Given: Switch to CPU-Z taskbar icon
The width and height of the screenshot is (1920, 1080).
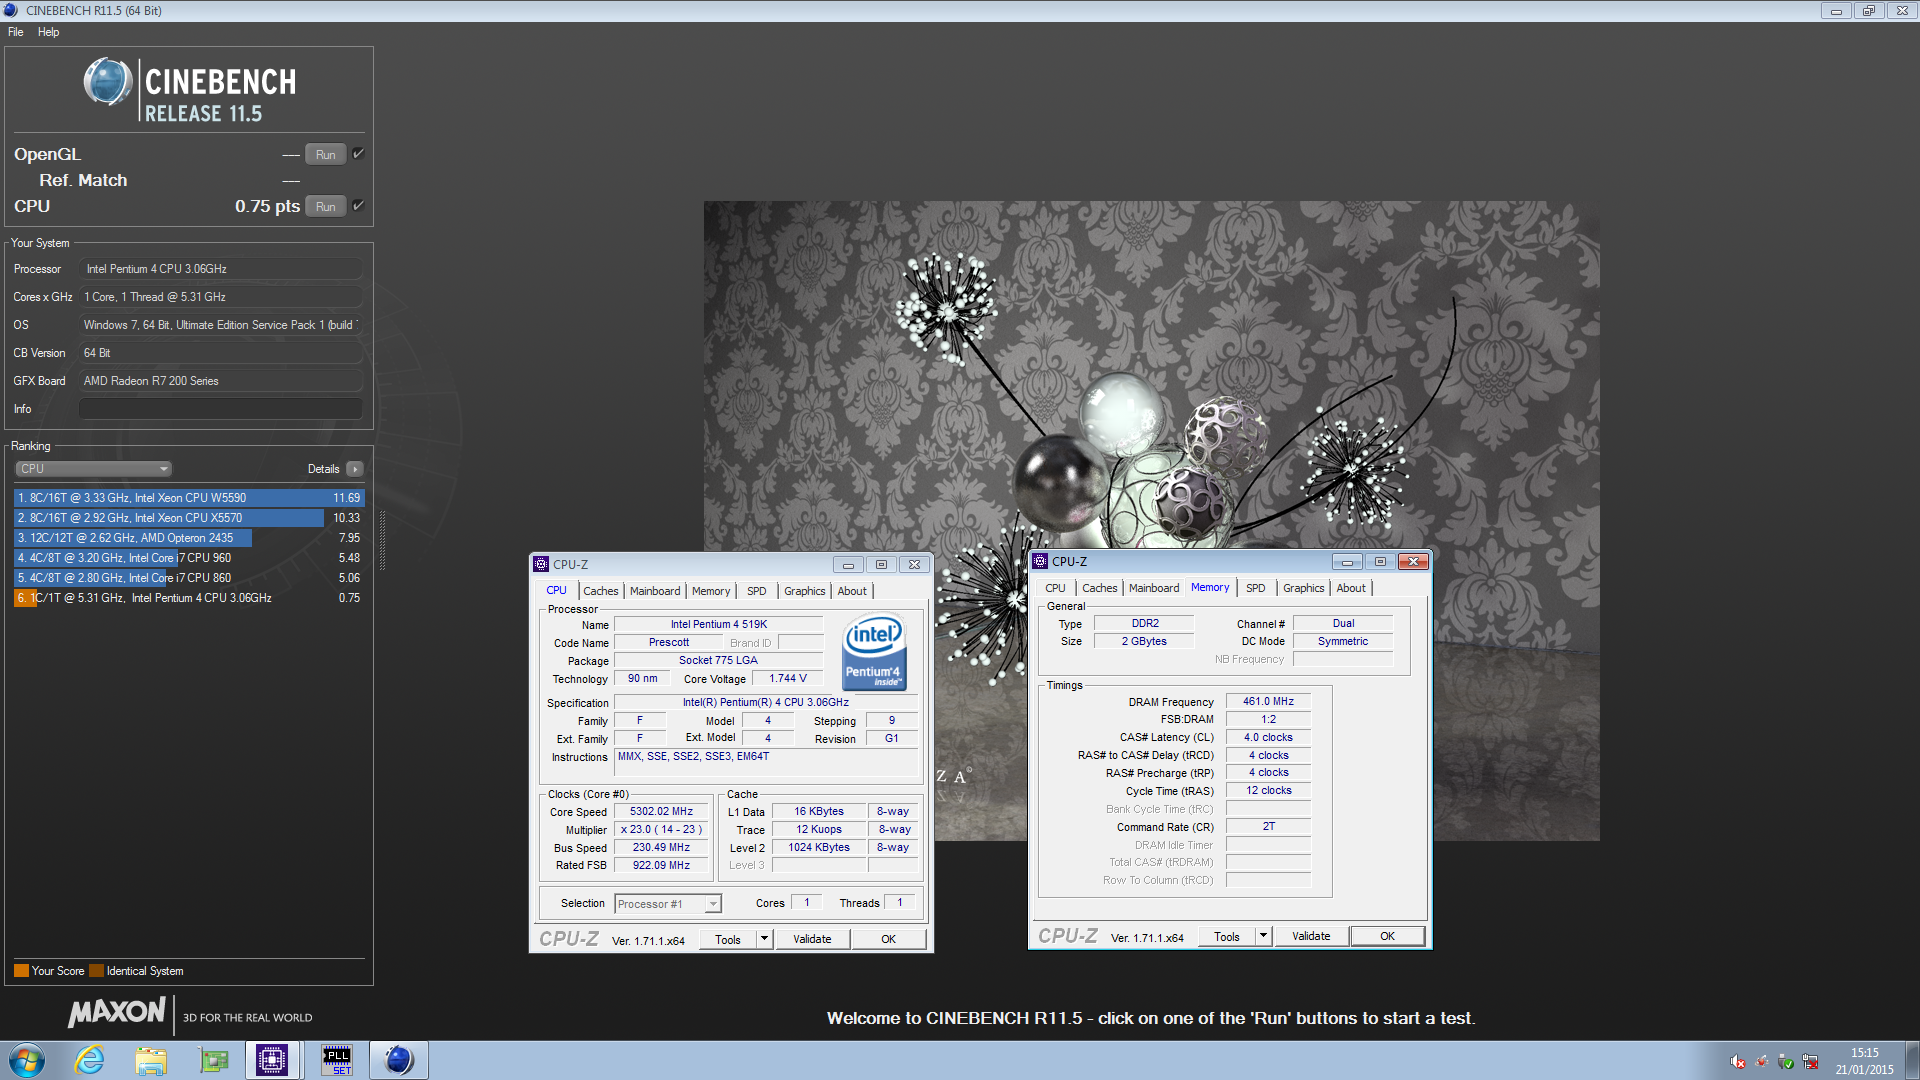Looking at the screenshot, I should 272,1060.
